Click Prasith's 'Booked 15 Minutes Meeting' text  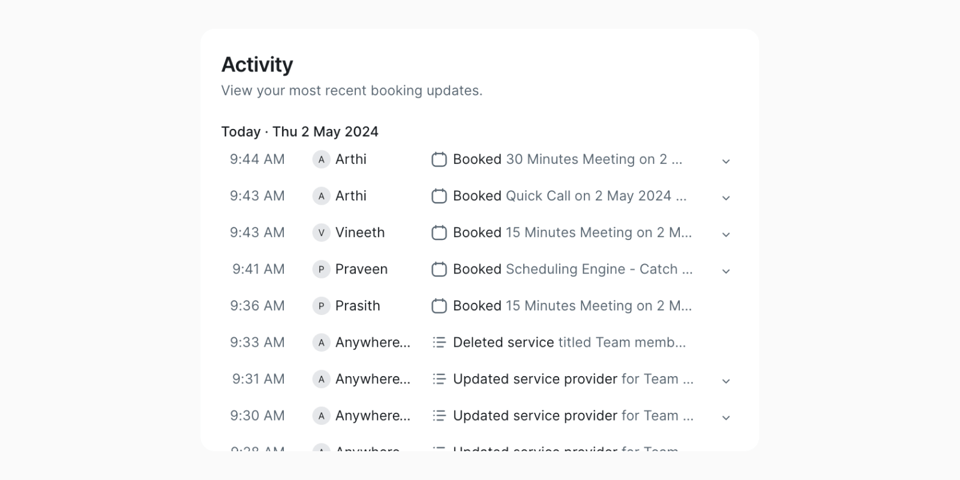572,306
